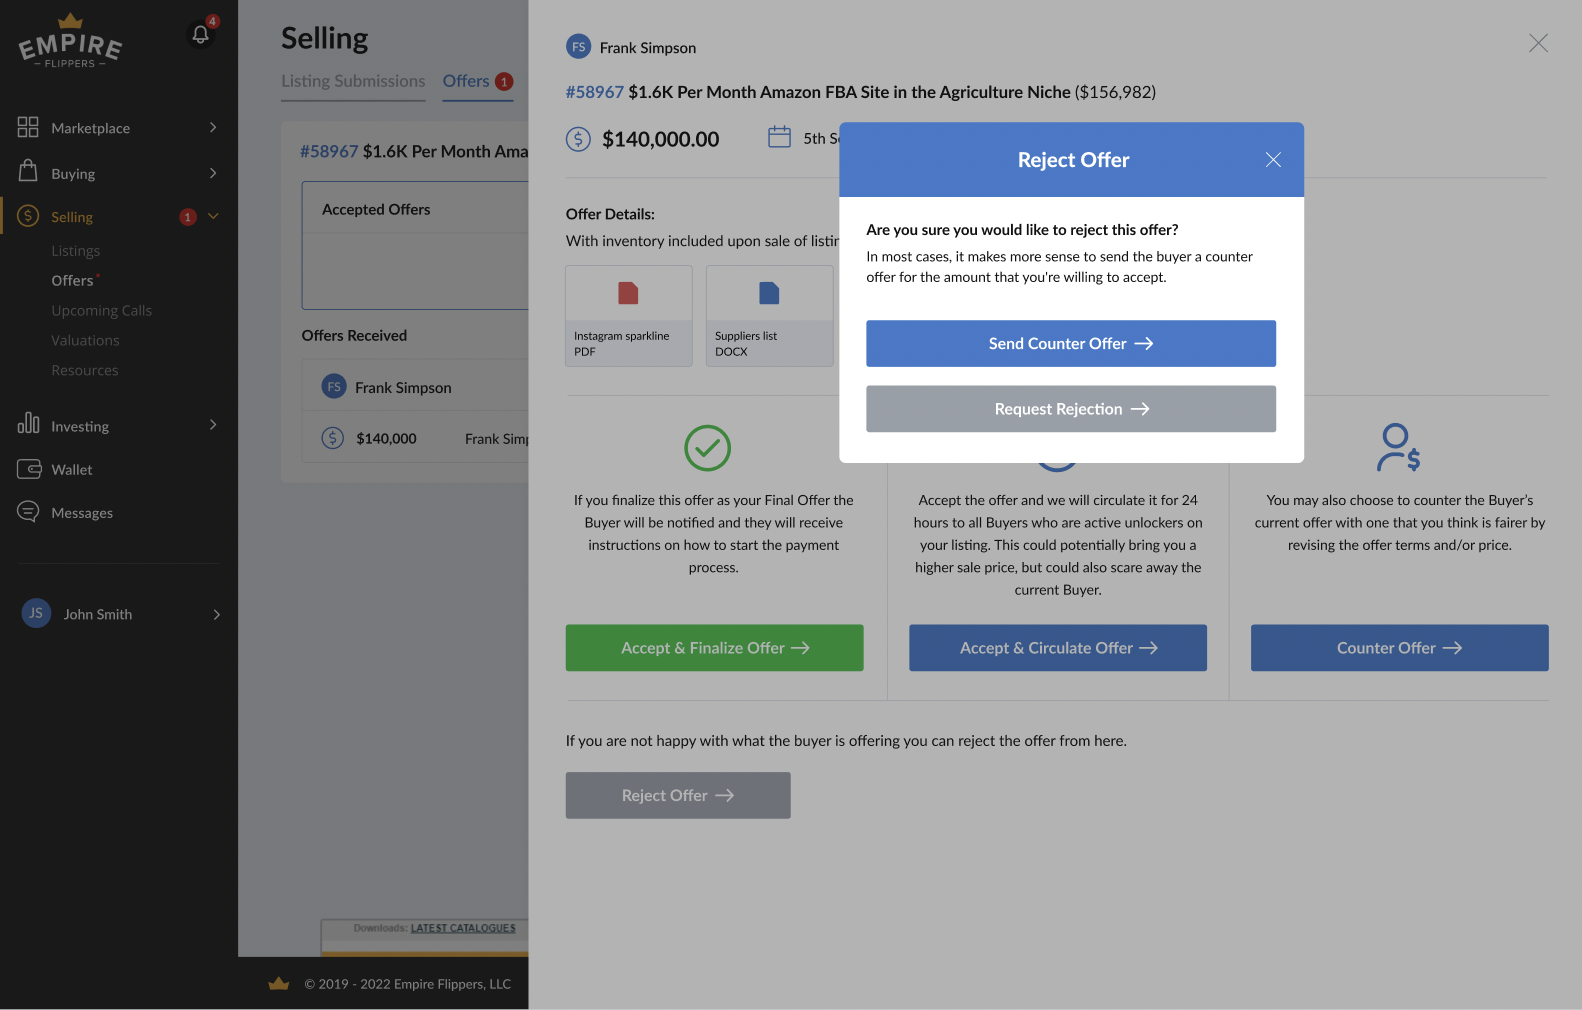
Task: Select Offers in the Selling submenu
Action: tap(72, 281)
